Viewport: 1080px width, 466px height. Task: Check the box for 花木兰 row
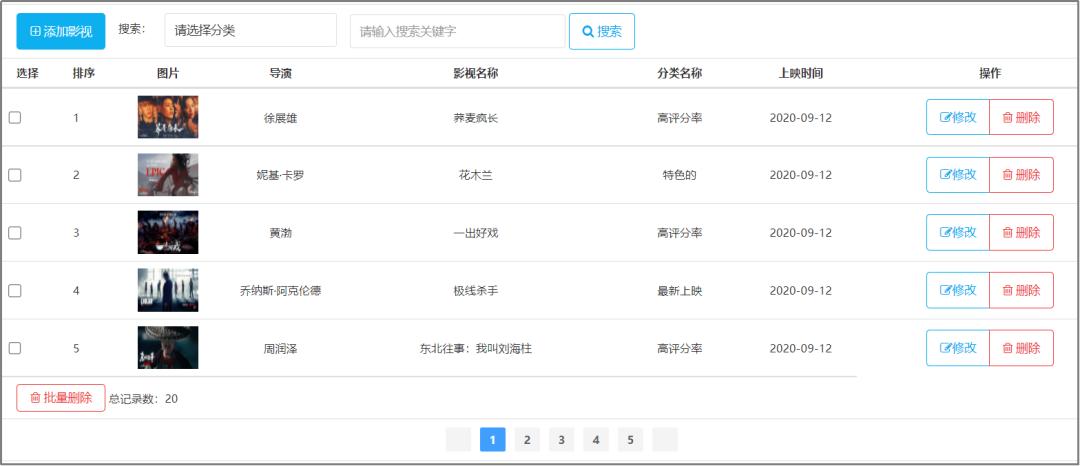point(14,175)
